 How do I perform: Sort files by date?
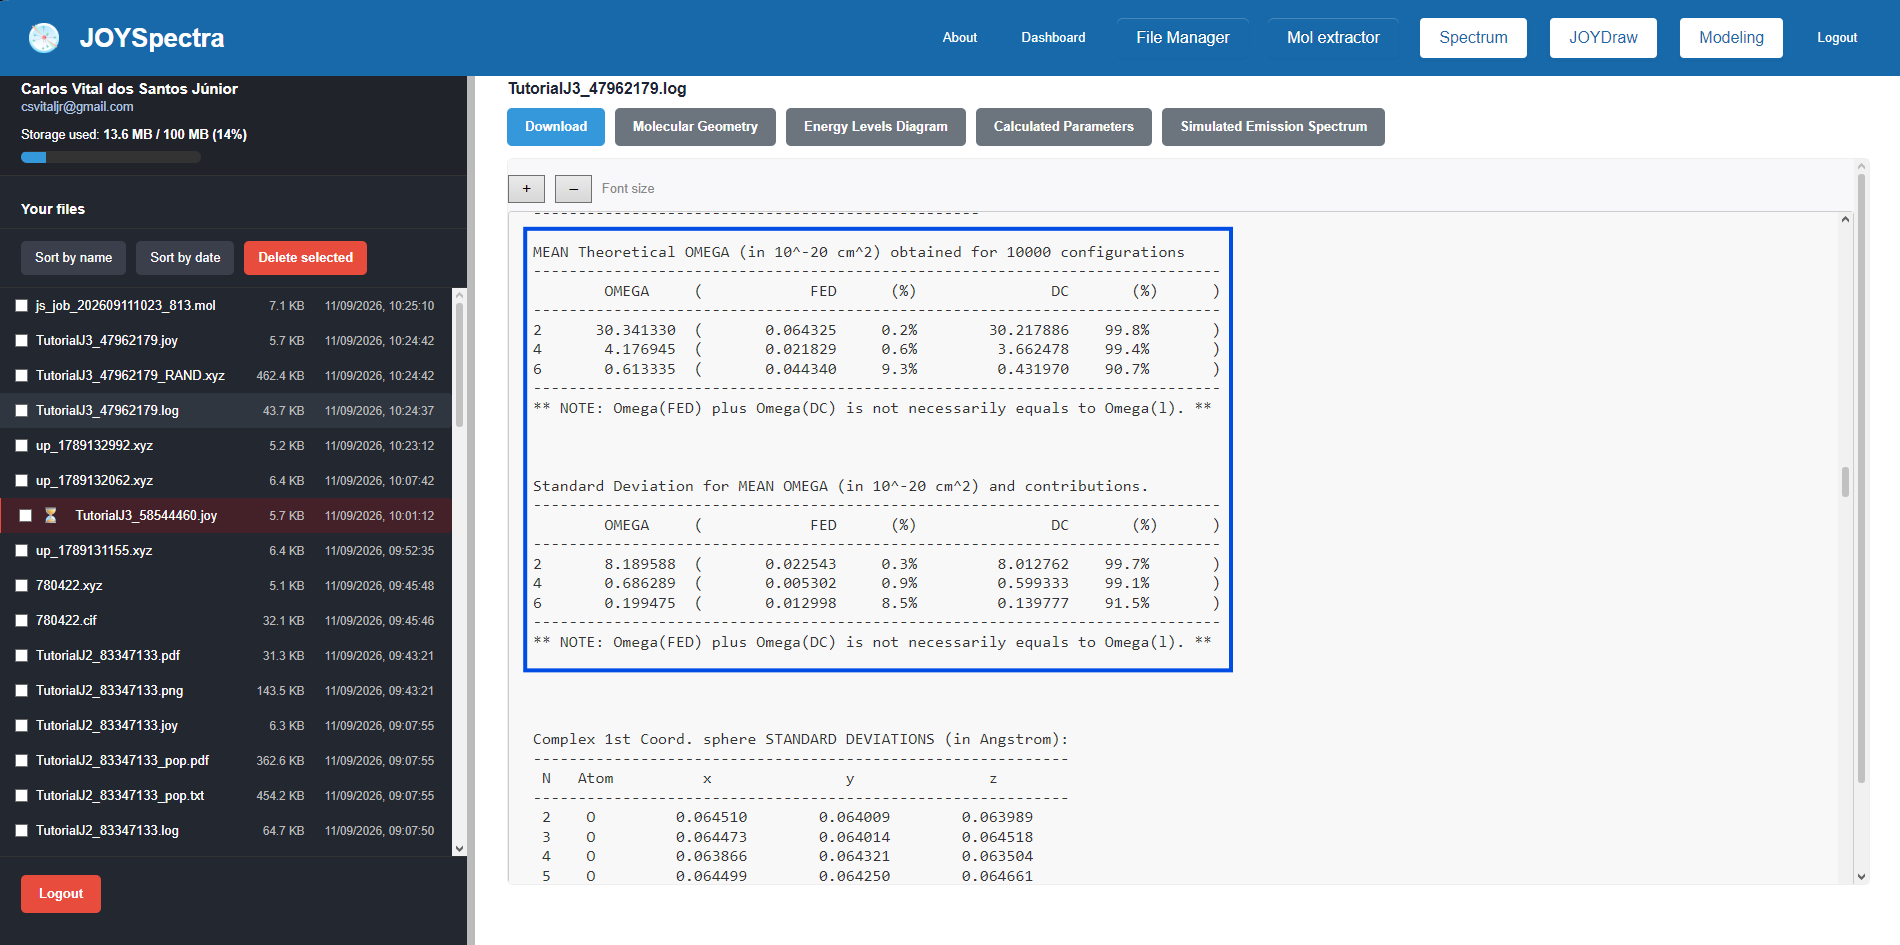click(185, 258)
